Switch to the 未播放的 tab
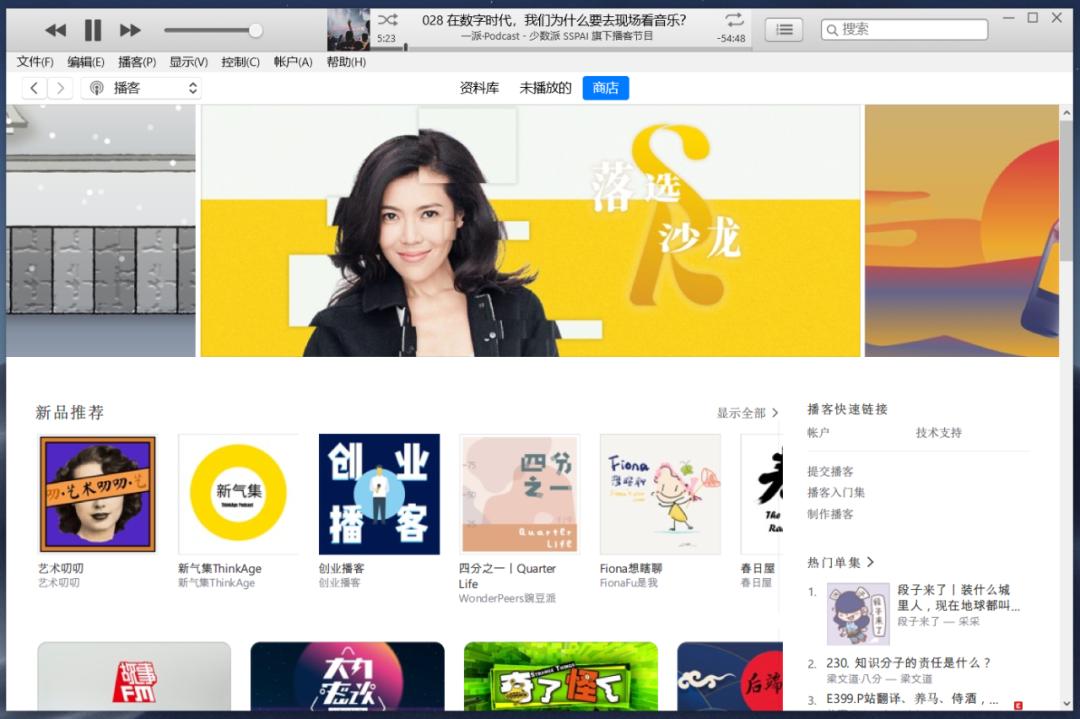Image resolution: width=1080 pixels, height=719 pixels. pos(545,88)
